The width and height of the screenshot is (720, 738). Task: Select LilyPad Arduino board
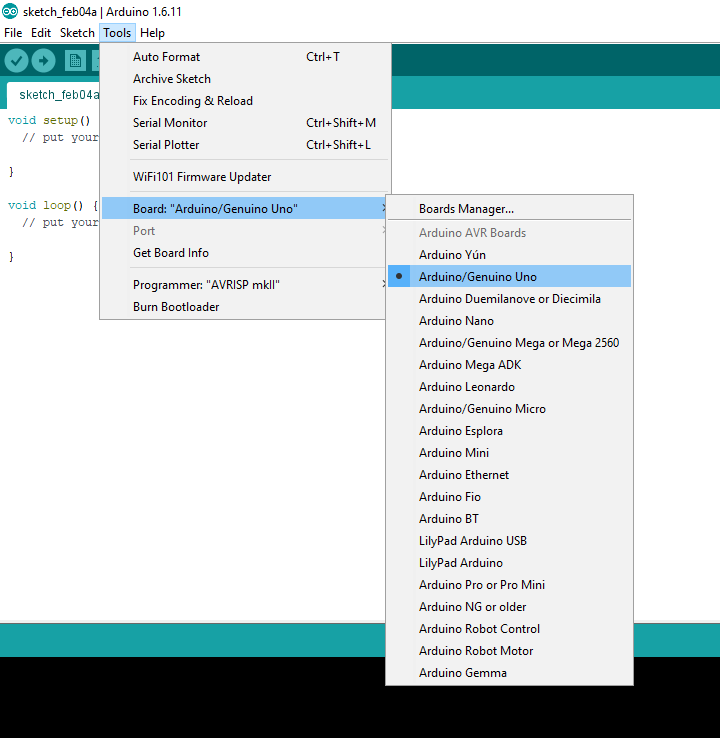coord(509,563)
